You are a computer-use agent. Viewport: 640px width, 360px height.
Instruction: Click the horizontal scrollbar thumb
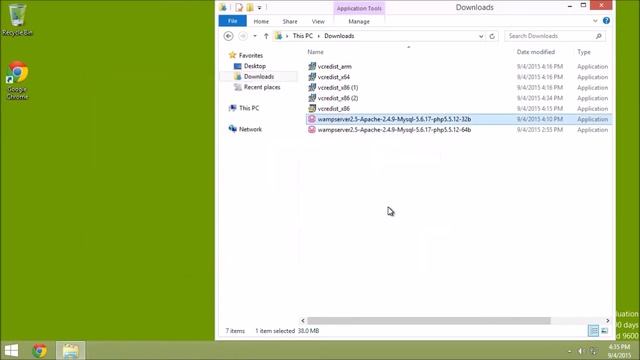(429, 321)
